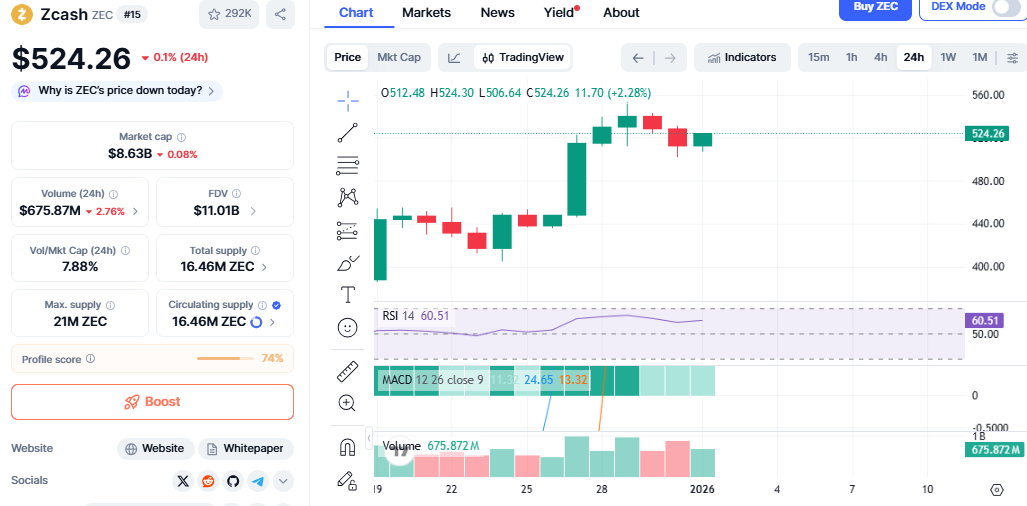
Task: Select the ruler measure tool
Action: point(348,371)
